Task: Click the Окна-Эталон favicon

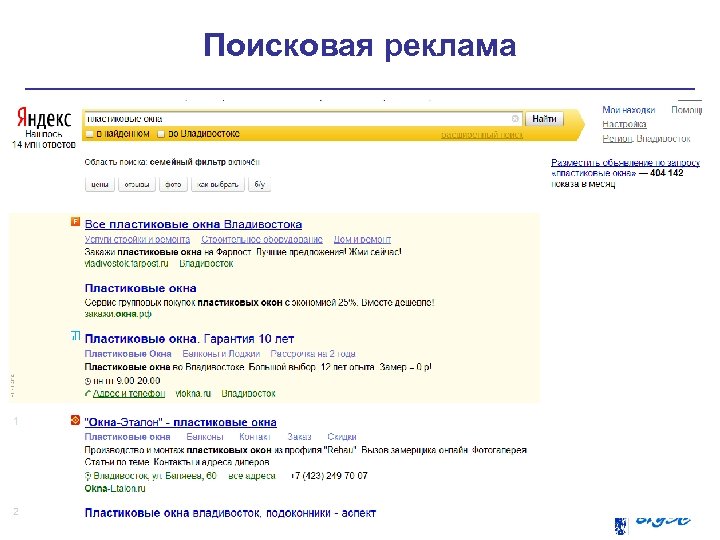Action: (x=75, y=420)
